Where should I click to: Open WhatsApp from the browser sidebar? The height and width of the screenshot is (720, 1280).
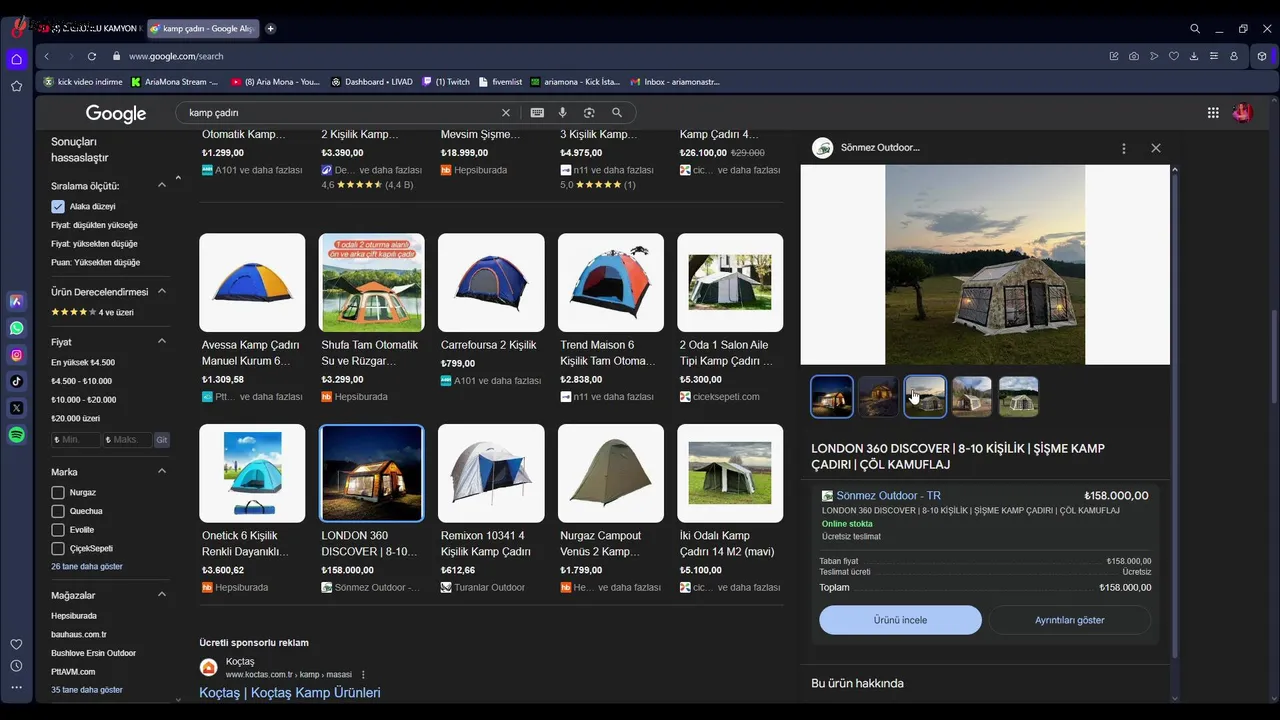pyautogui.click(x=16, y=328)
